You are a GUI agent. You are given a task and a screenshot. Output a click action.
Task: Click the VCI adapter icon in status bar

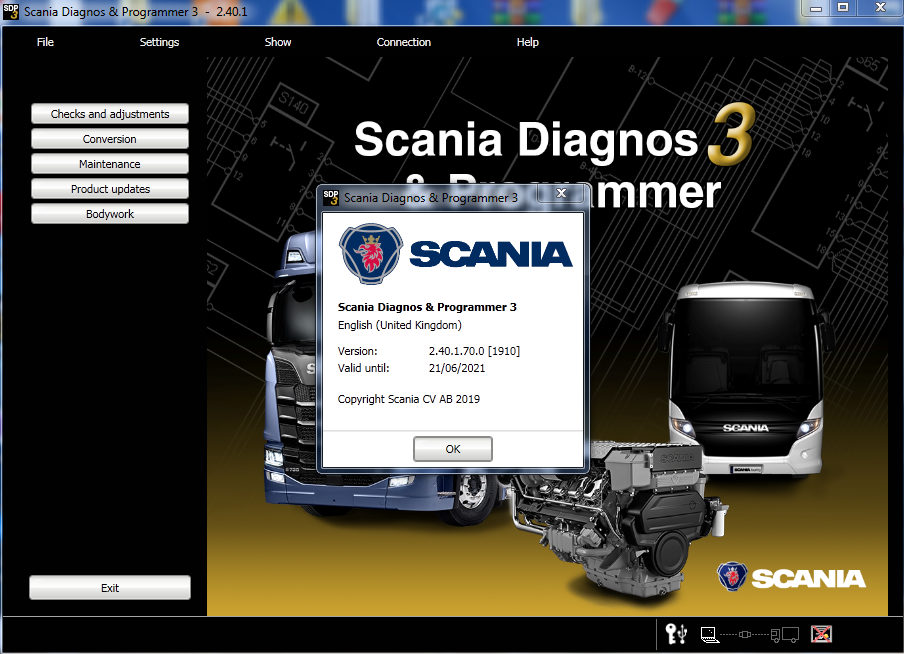744,634
